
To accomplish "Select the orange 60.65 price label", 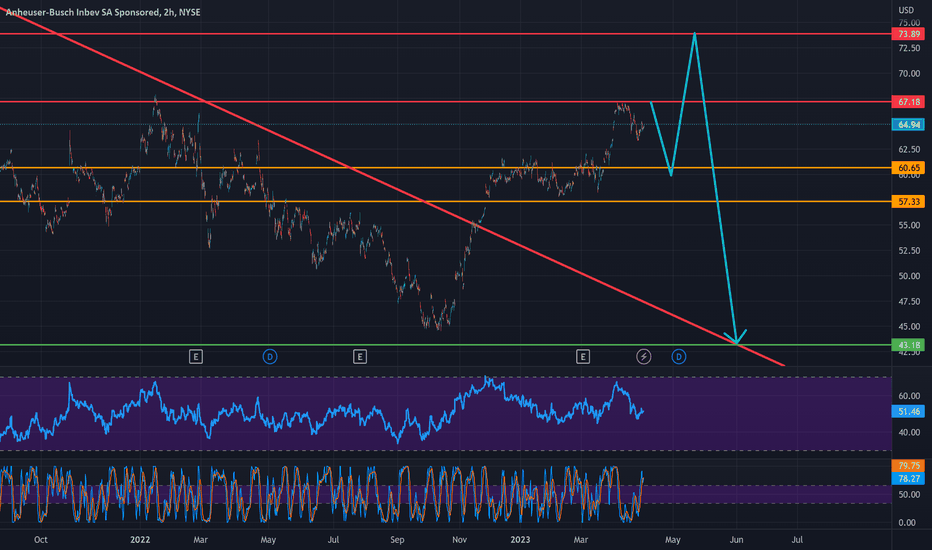I will [x=908, y=168].
